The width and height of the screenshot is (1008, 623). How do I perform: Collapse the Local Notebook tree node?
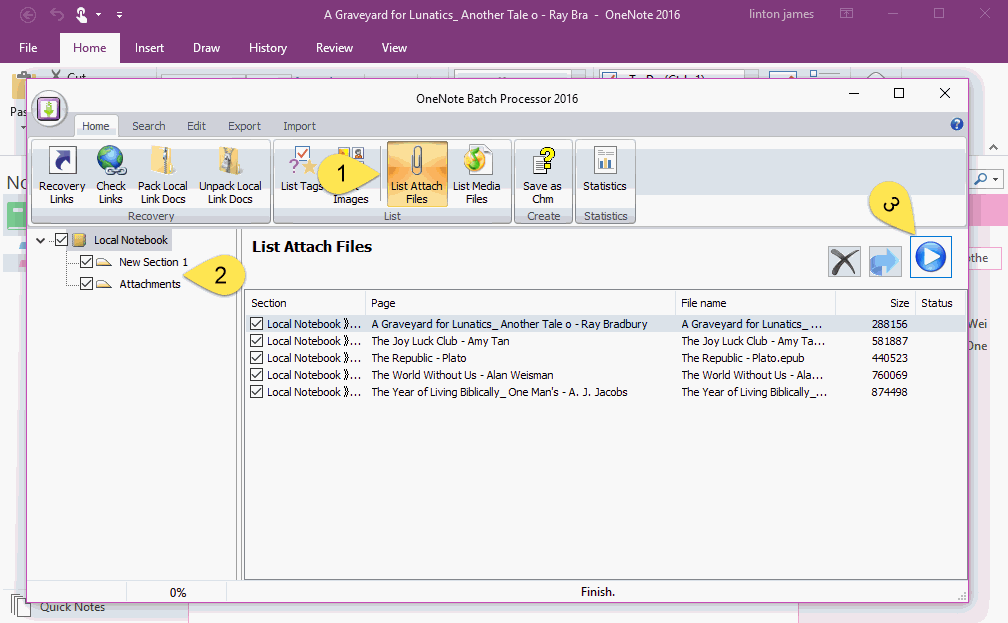coord(40,240)
